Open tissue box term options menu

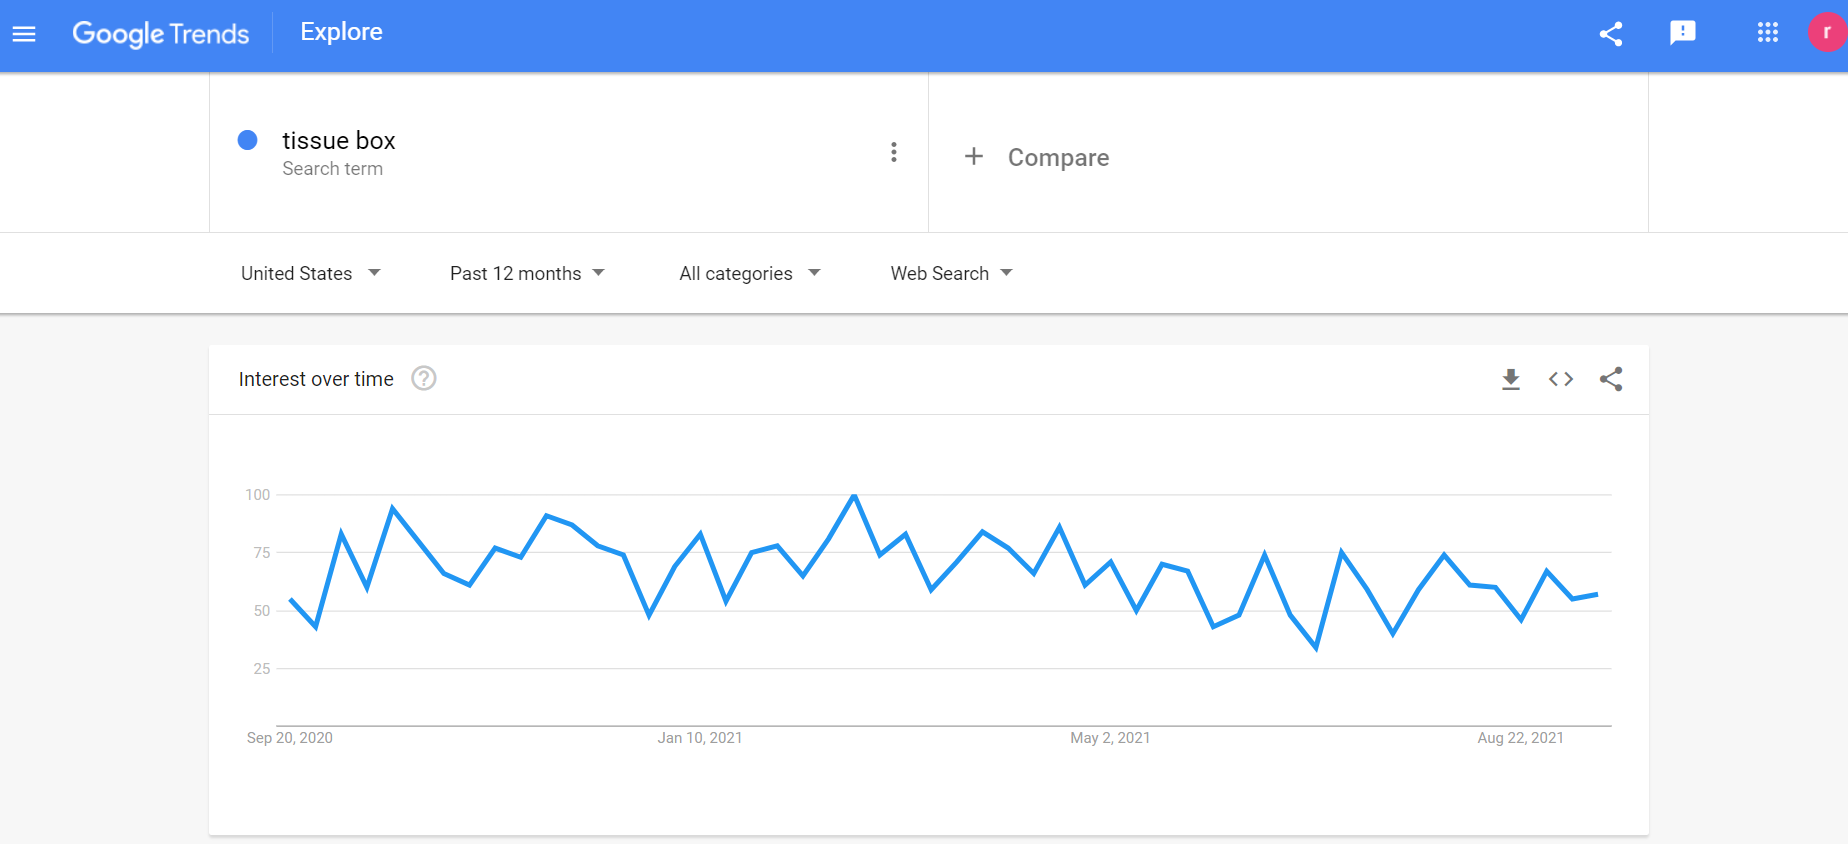[x=894, y=152]
